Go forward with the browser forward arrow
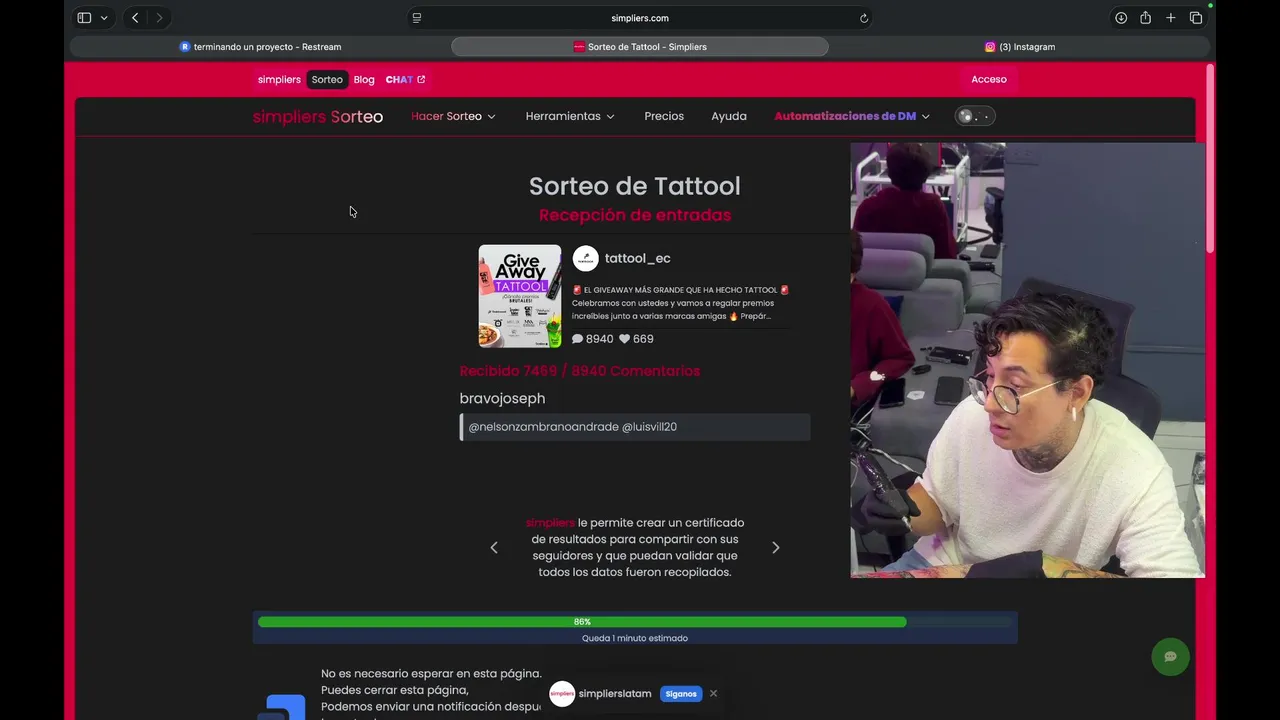The image size is (1280, 720). click(x=159, y=18)
